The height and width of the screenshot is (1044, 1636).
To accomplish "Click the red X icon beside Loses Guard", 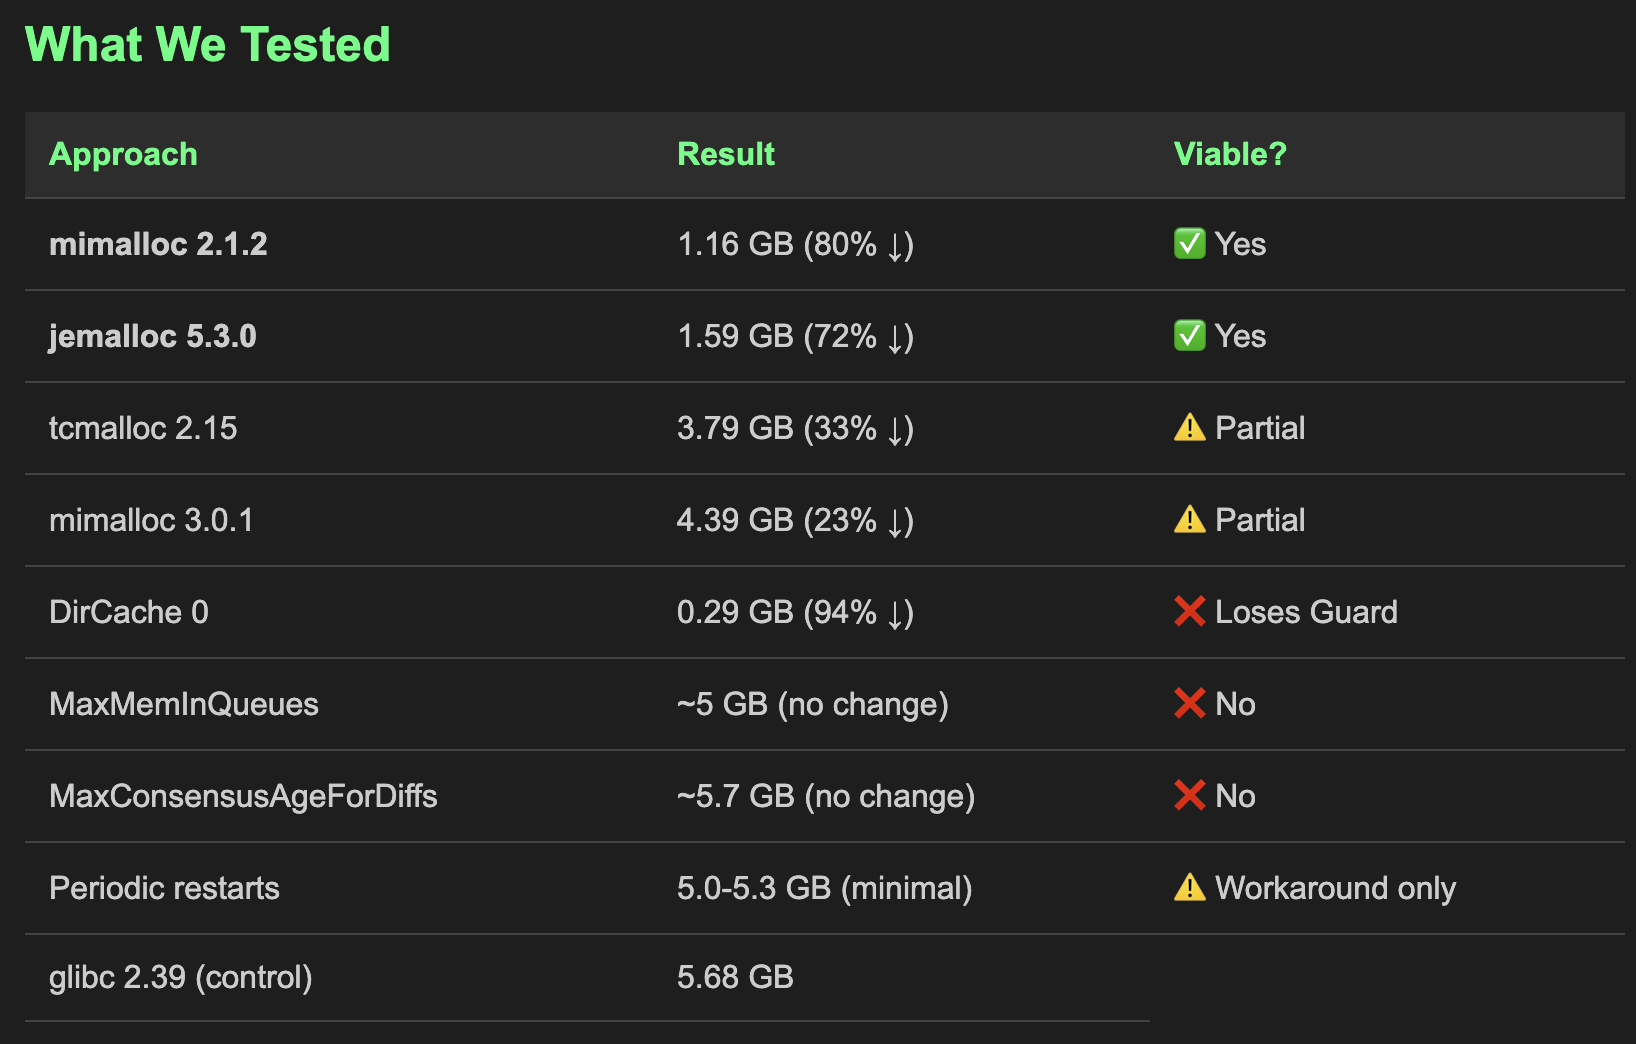I will click(1189, 612).
